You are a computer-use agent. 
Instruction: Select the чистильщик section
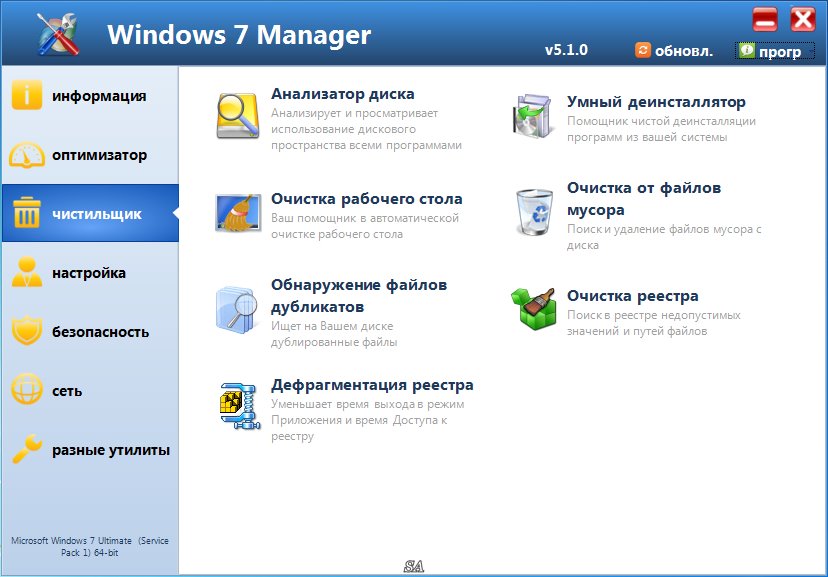tap(90, 213)
